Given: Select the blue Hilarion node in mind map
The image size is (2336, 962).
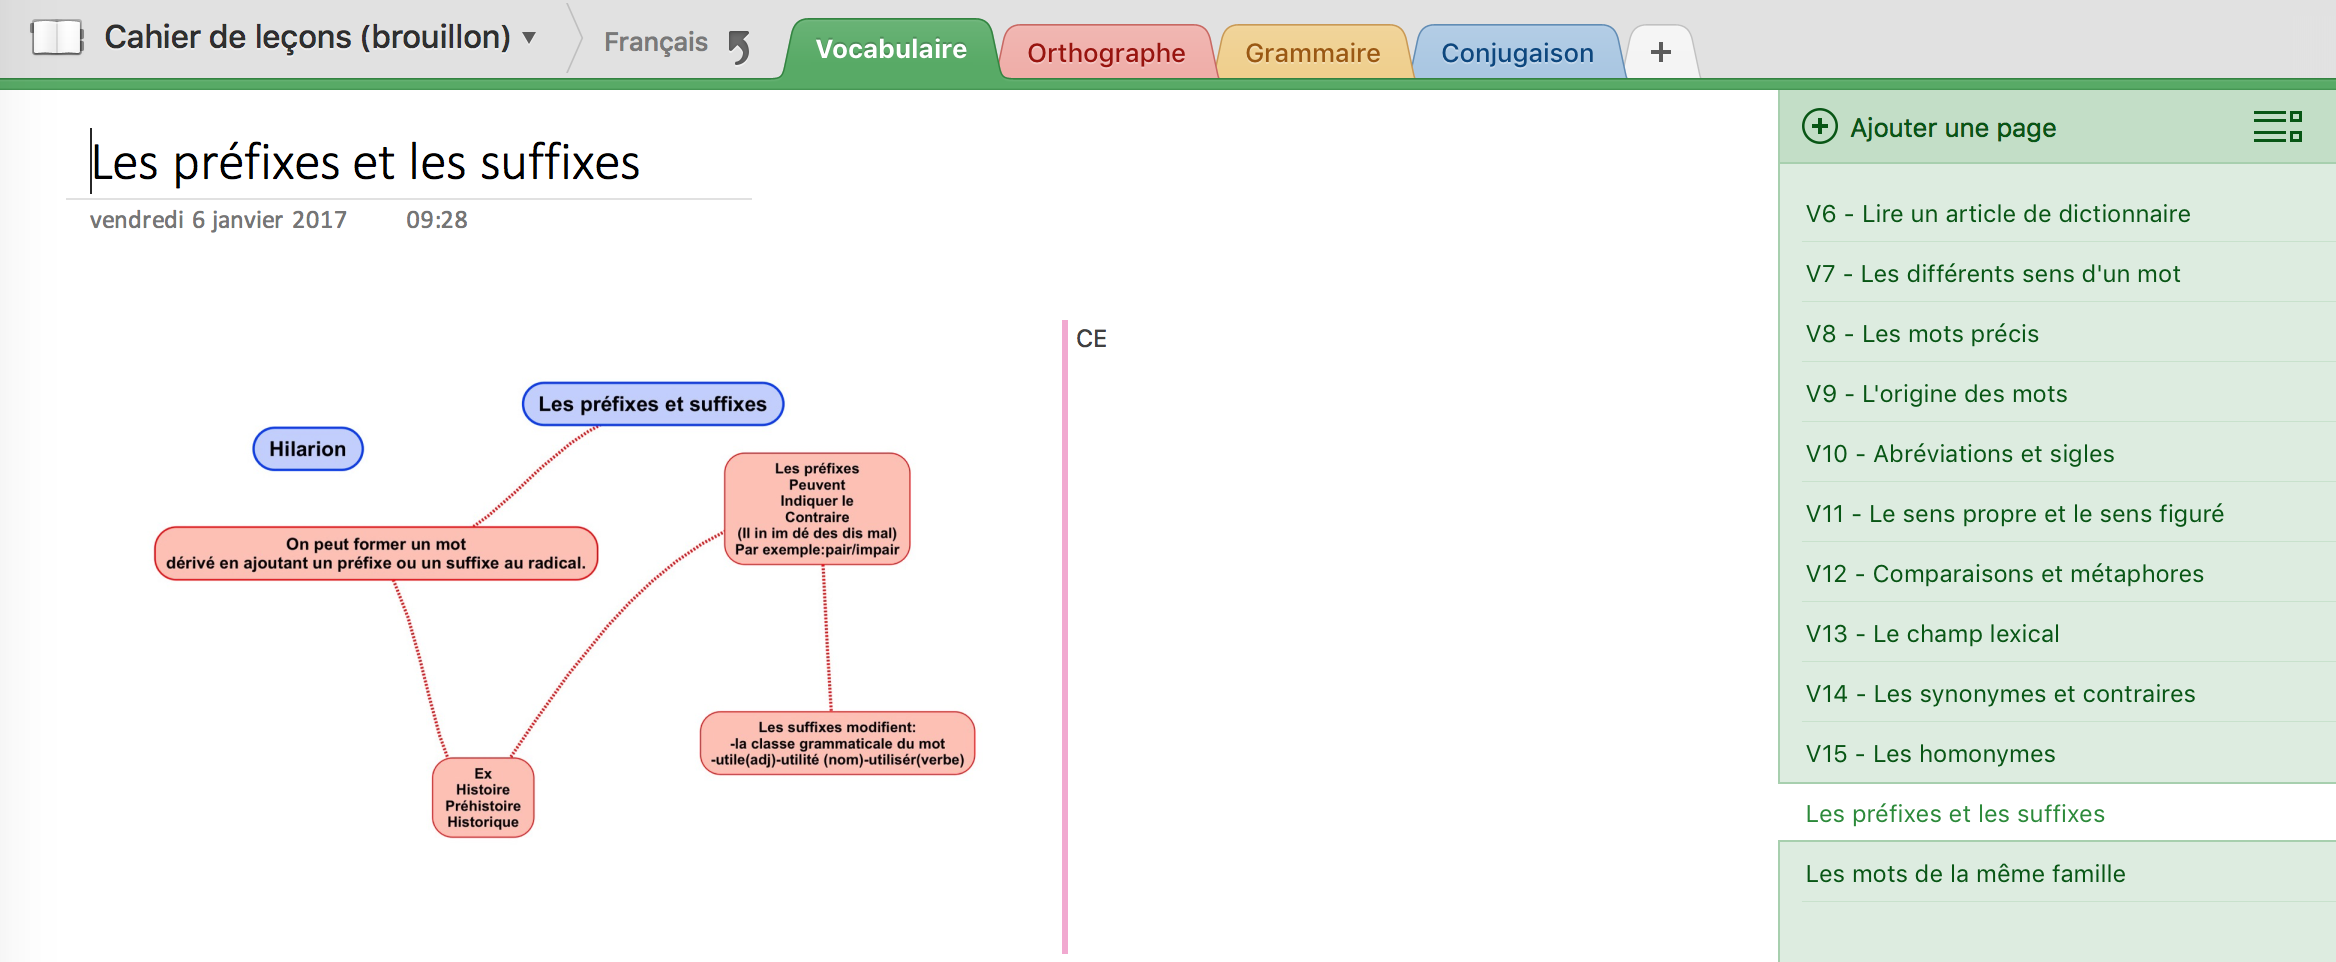Looking at the screenshot, I should coord(307,449).
